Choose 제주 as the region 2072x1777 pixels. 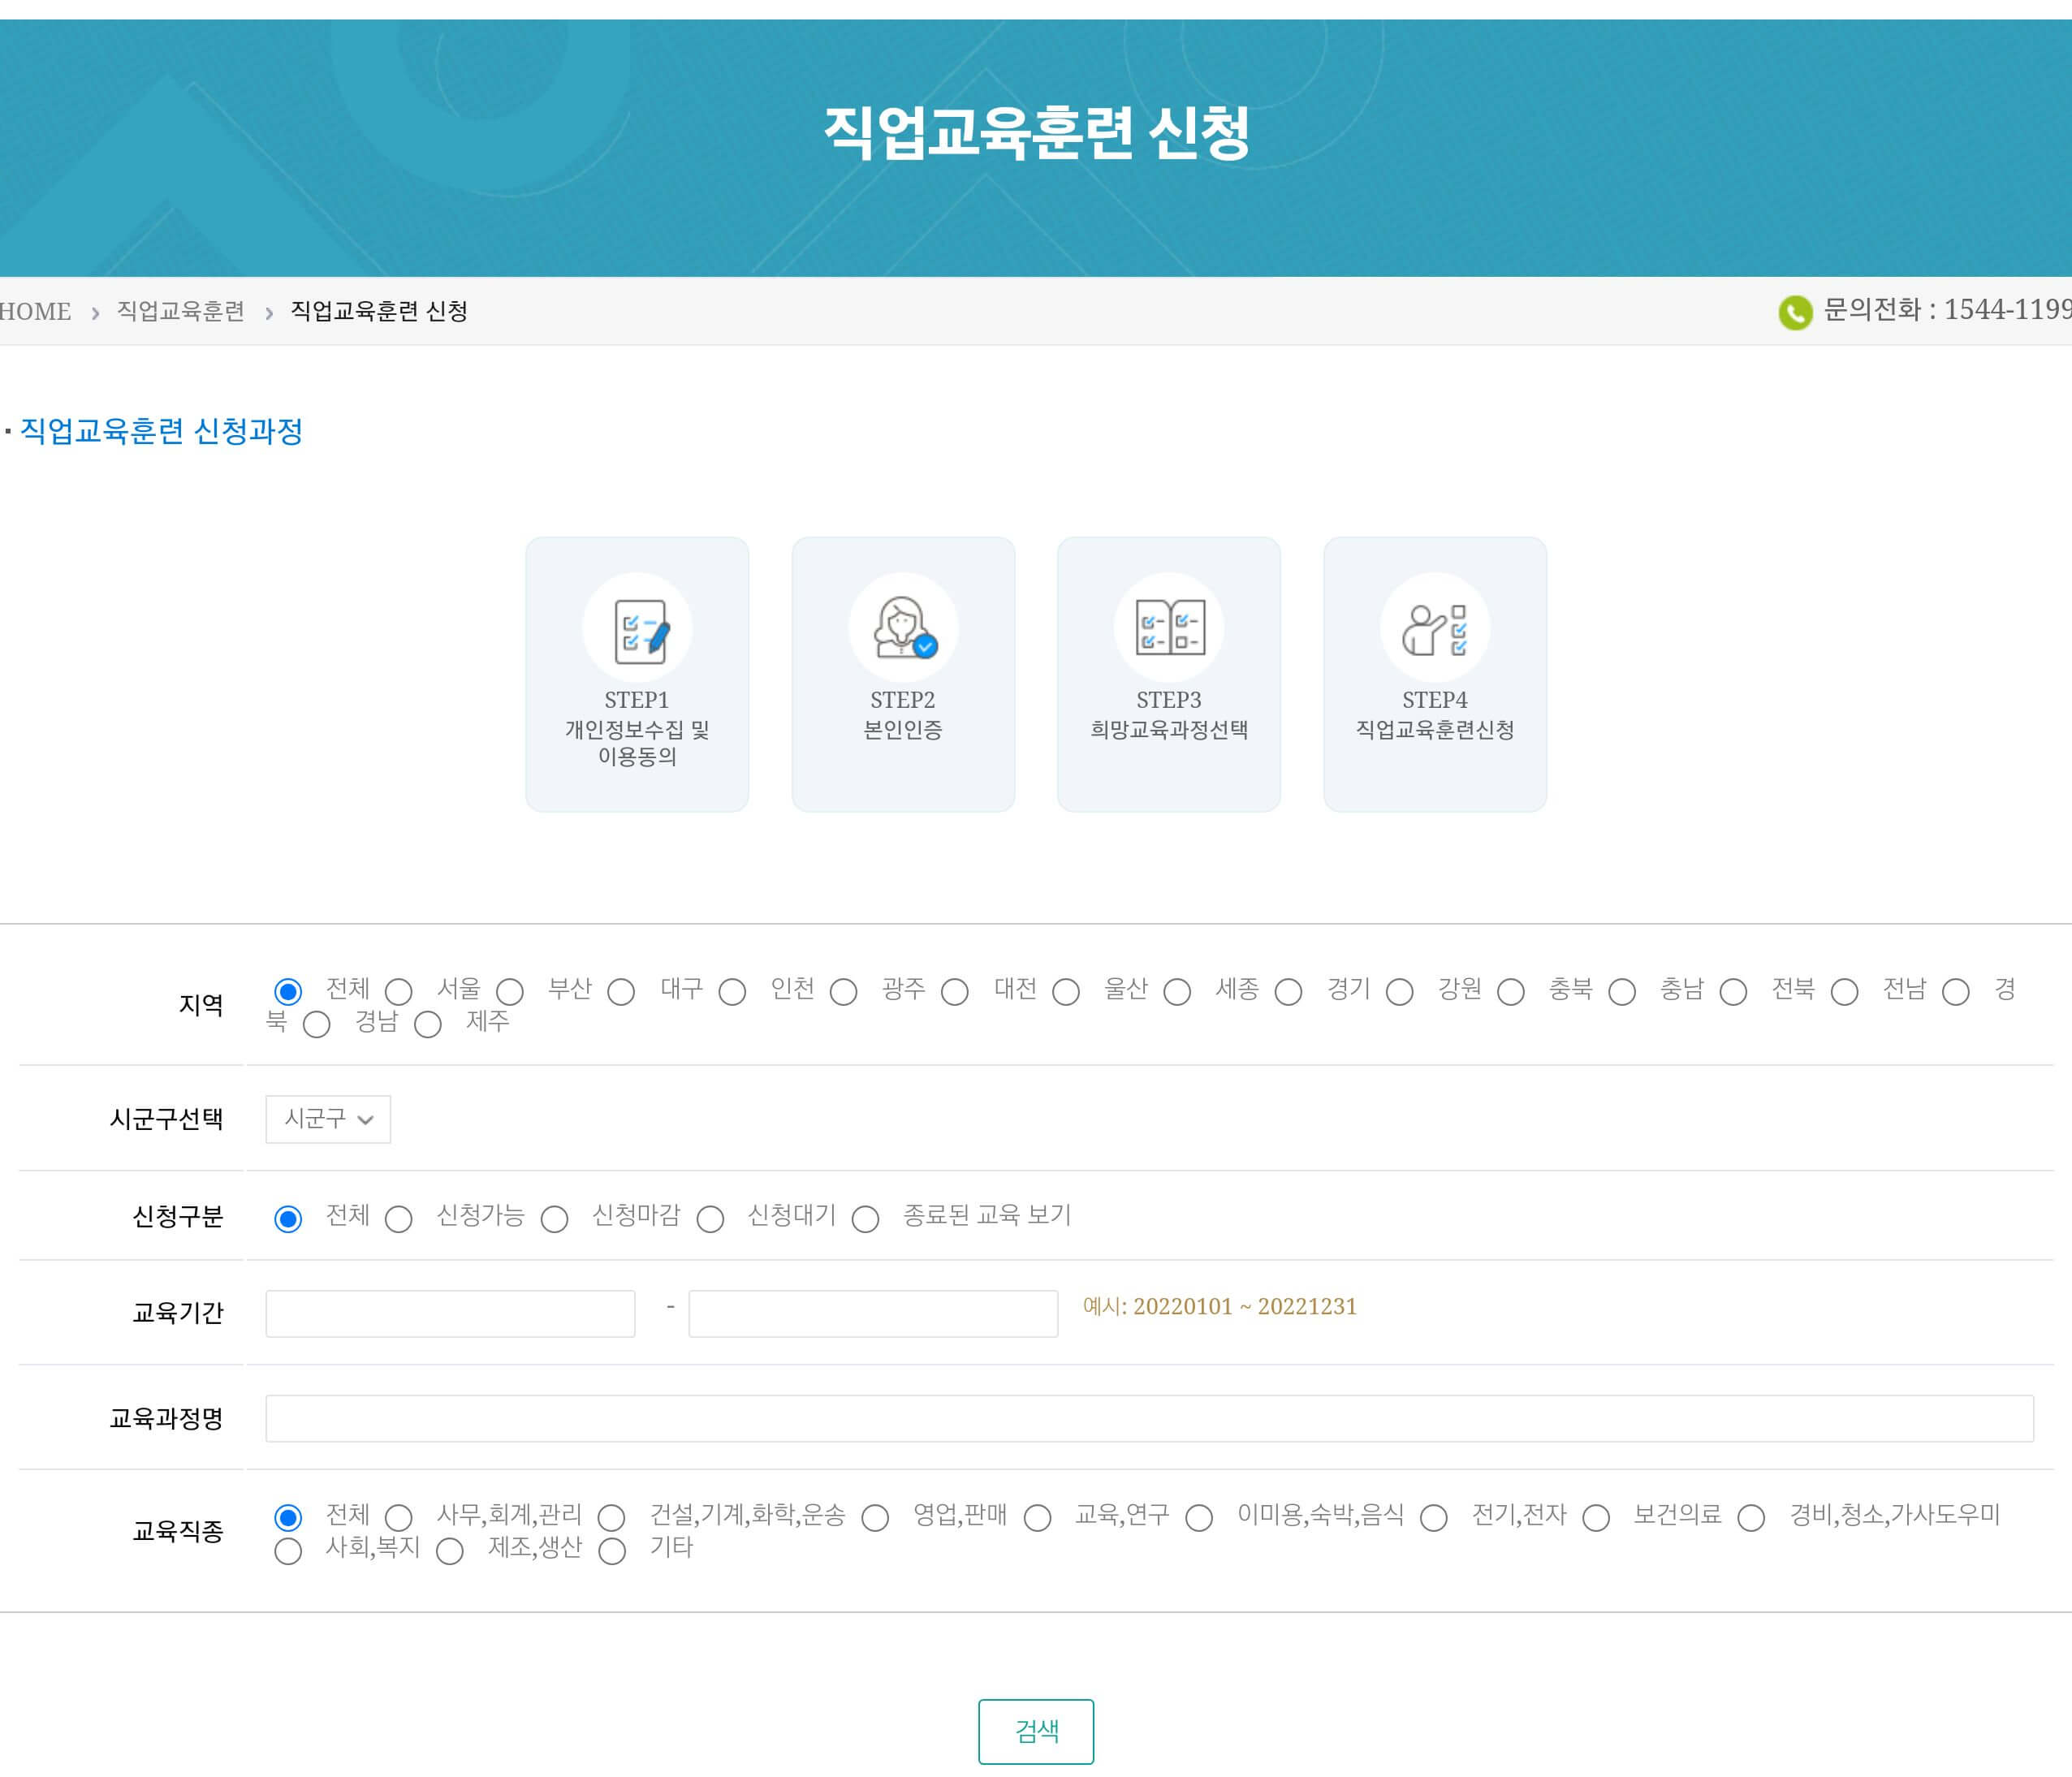click(x=428, y=1025)
